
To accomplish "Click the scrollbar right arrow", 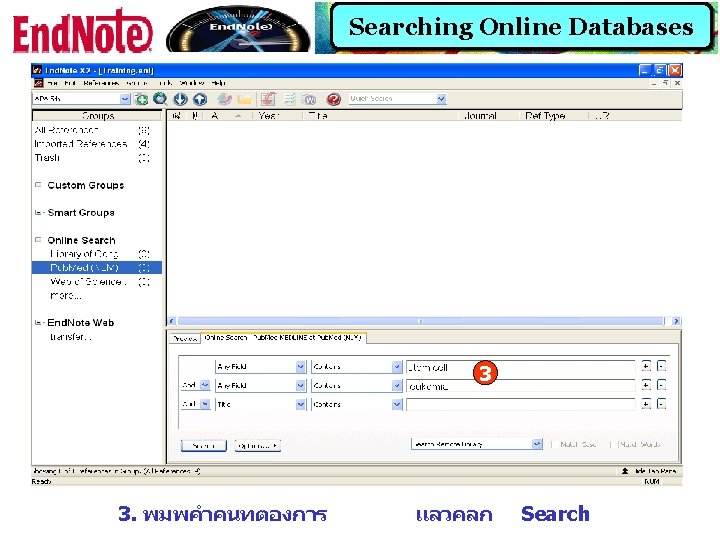I will point(676,321).
